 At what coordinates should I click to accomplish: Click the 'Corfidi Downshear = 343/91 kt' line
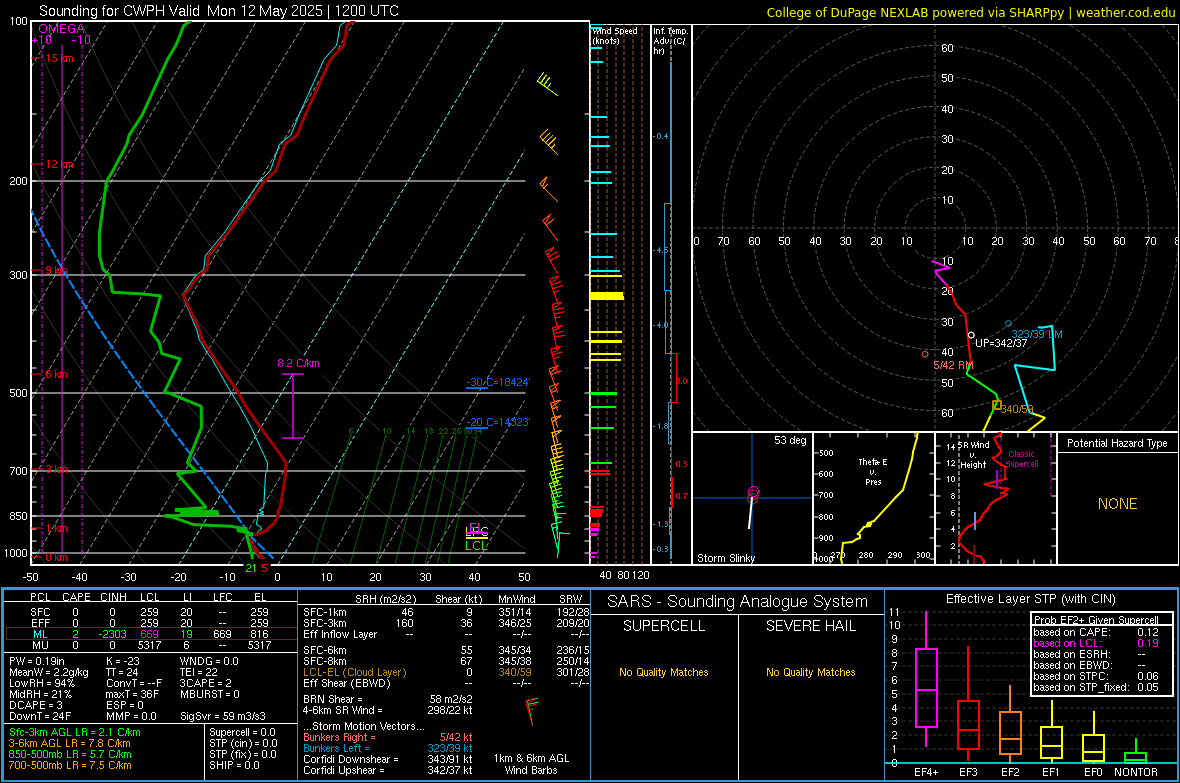click(x=388, y=759)
